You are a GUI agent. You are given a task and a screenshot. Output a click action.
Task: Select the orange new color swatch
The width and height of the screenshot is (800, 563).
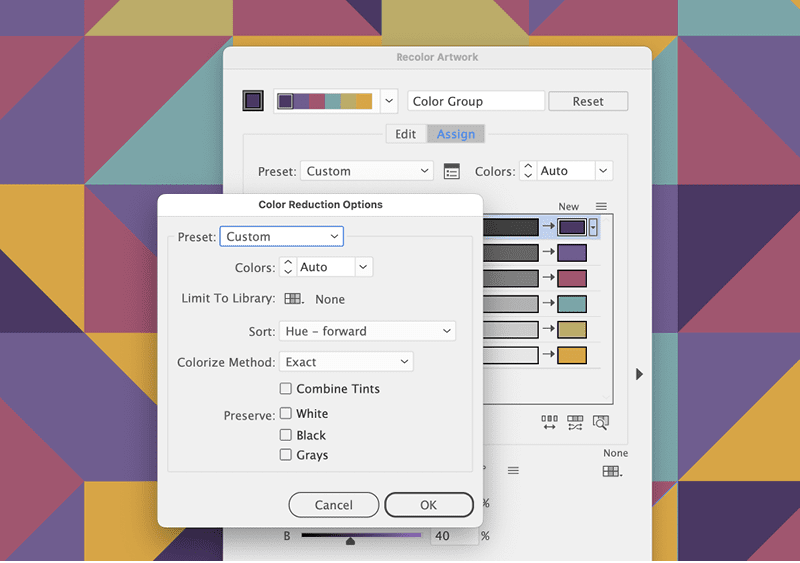coord(571,355)
